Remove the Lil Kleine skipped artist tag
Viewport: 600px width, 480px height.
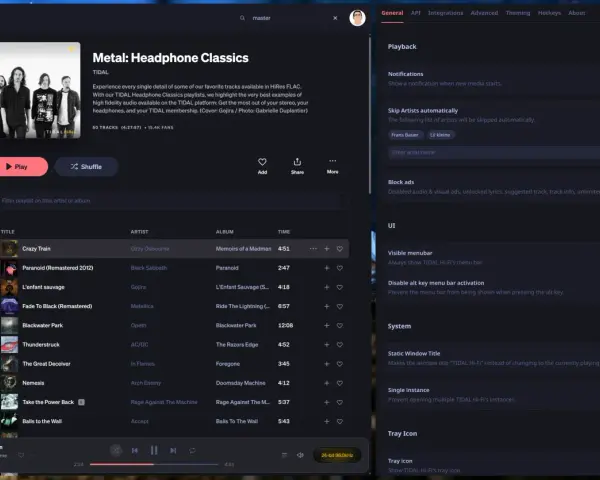pyautogui.click(x=440, y=135)
